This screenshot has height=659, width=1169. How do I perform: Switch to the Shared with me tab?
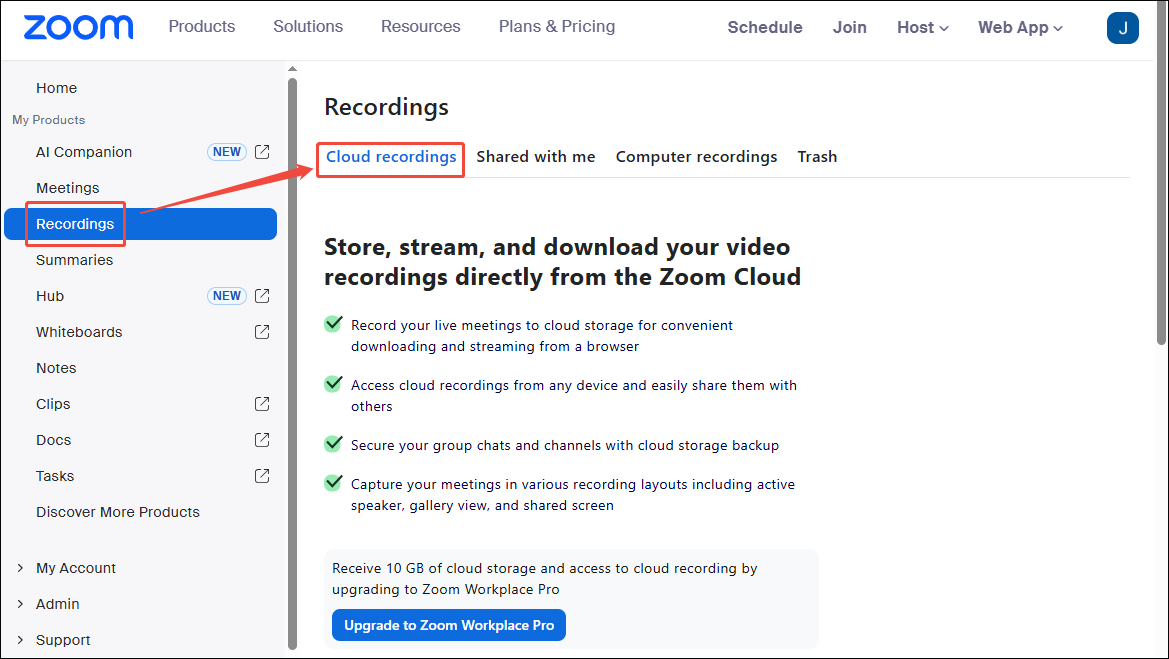(x=536, y=156)
